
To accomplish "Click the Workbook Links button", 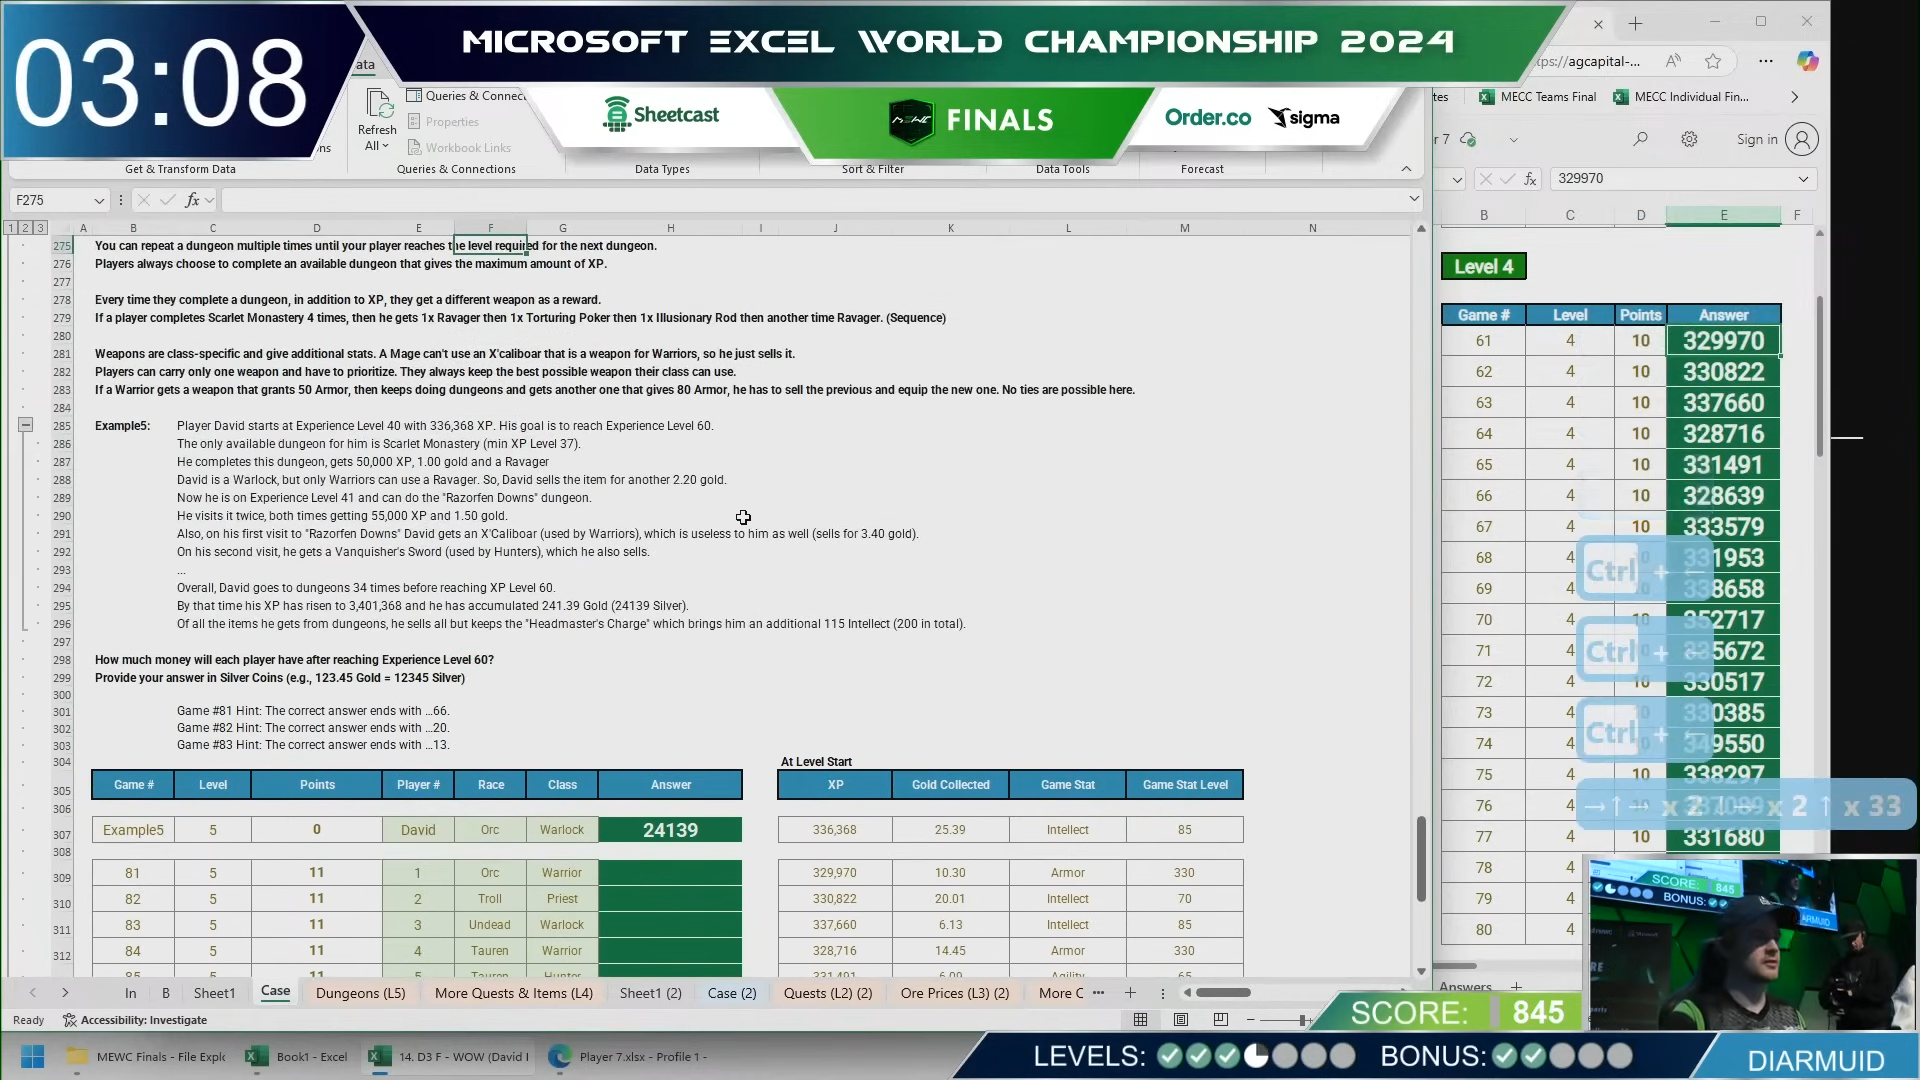I will pos(459,148).
